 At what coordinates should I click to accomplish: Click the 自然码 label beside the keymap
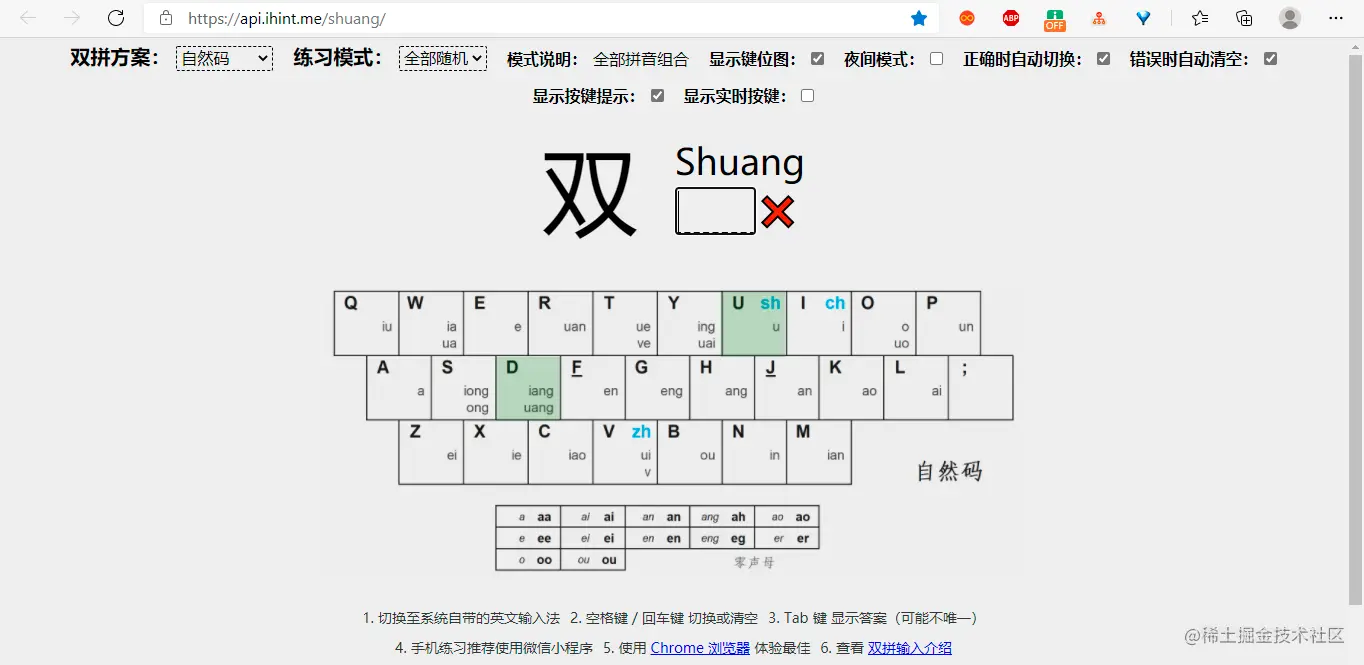click(x=950, y=471)
